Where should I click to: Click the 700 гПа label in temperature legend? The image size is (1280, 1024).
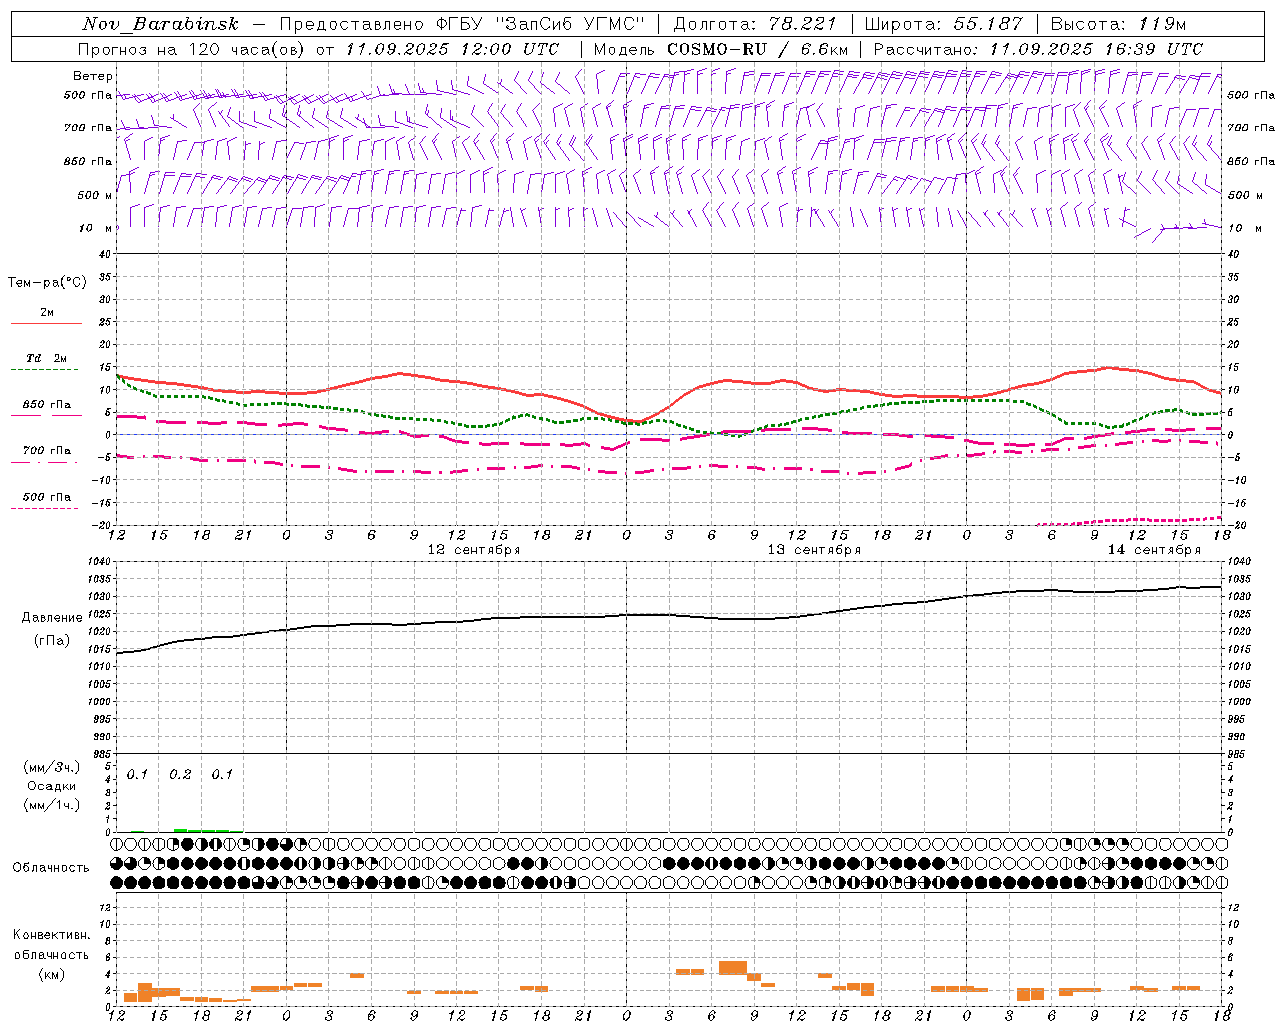47,451
